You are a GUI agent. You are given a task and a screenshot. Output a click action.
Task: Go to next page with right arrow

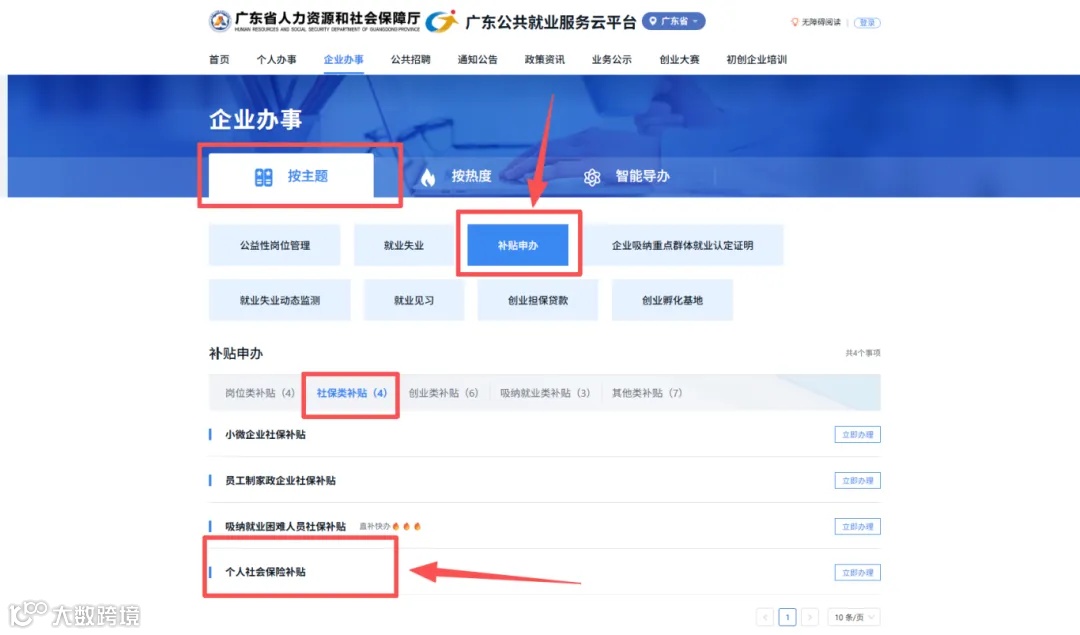[810, 617]
